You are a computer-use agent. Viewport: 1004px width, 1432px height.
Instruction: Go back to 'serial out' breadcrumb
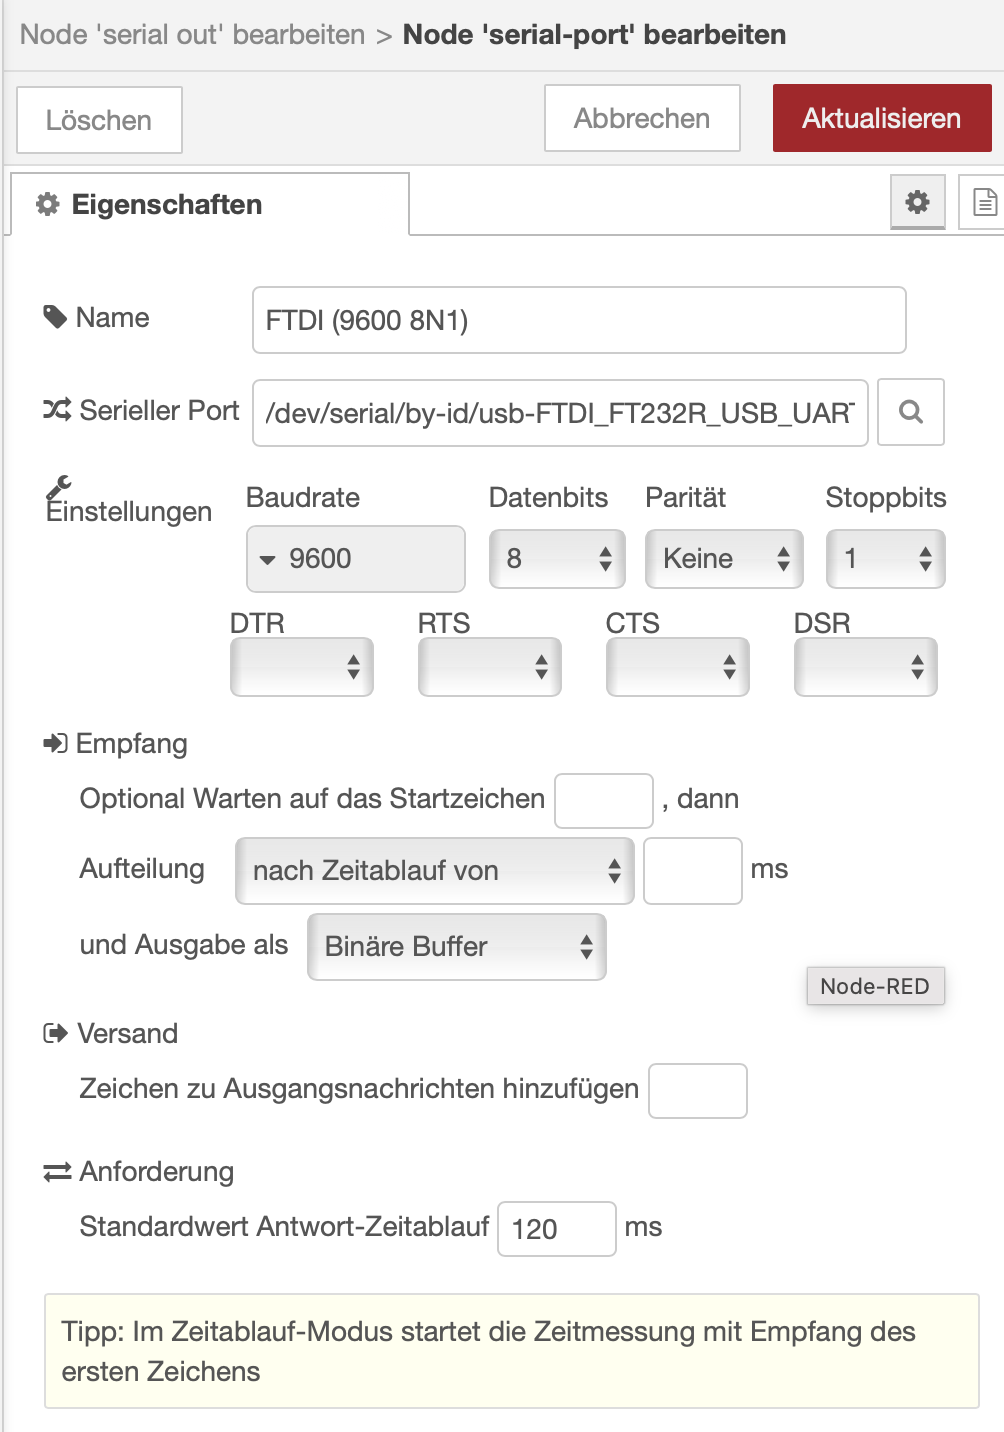tap(193, 35)
